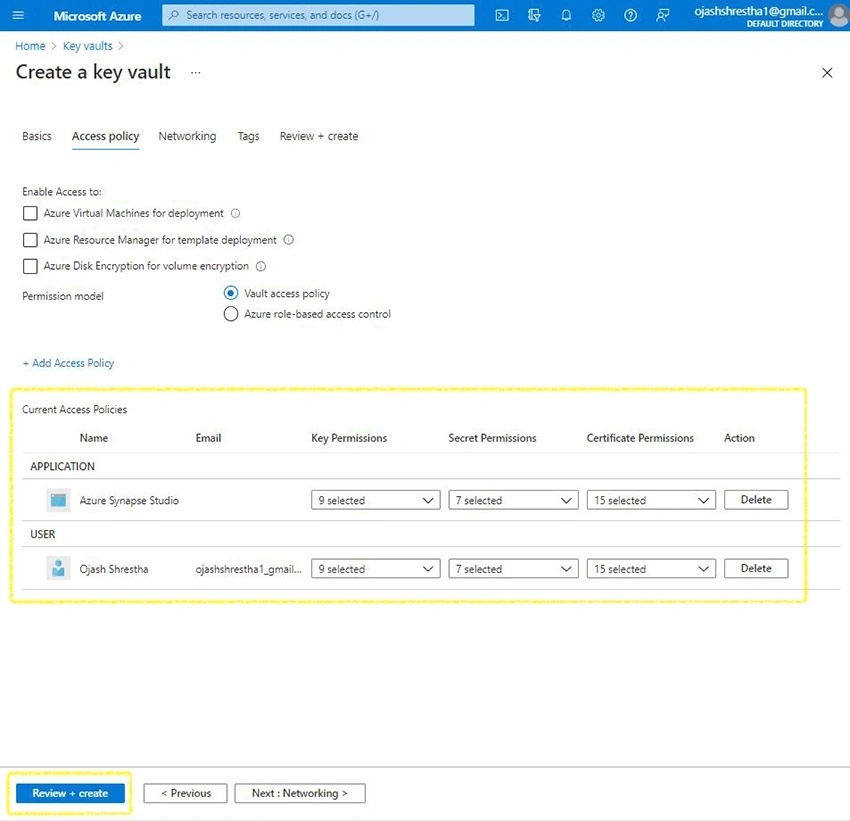850x821 pixels.
Task: Expand Secret Permissions dropdown for Ojash Shrestha
Action: pyautogui.click(x=513, y=568)
